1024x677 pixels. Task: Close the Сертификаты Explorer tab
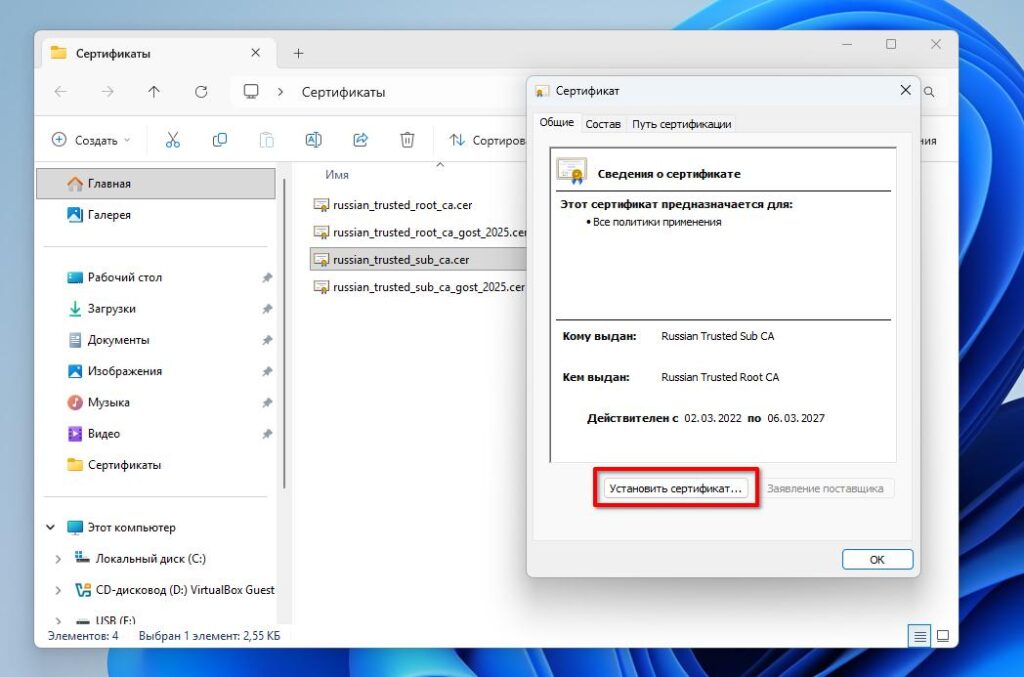[x=255, y=53]
